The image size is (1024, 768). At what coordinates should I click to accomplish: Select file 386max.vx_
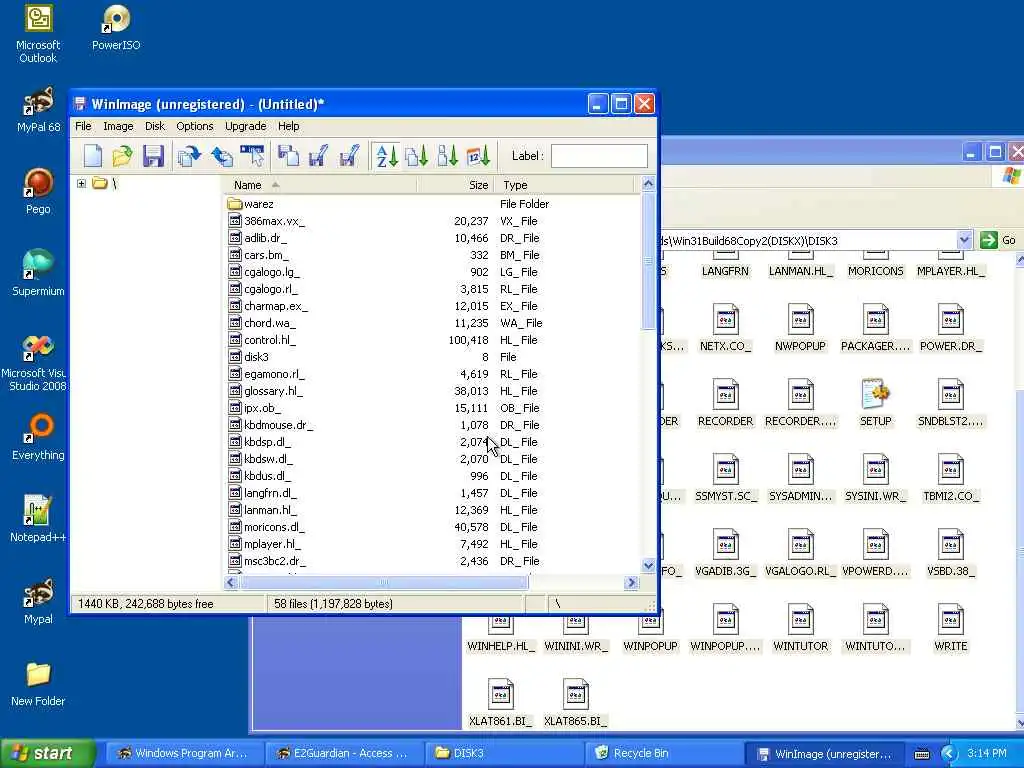(x=266, y=221)
